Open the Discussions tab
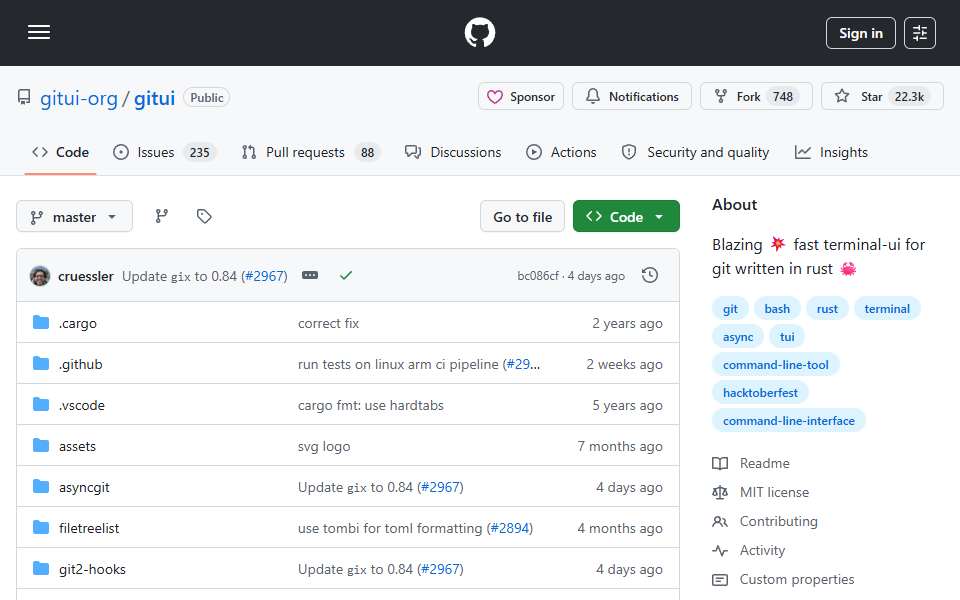Image resolution: width=960 pixels, height=600 pixels. pyautogui.click(x=453, y=152)
